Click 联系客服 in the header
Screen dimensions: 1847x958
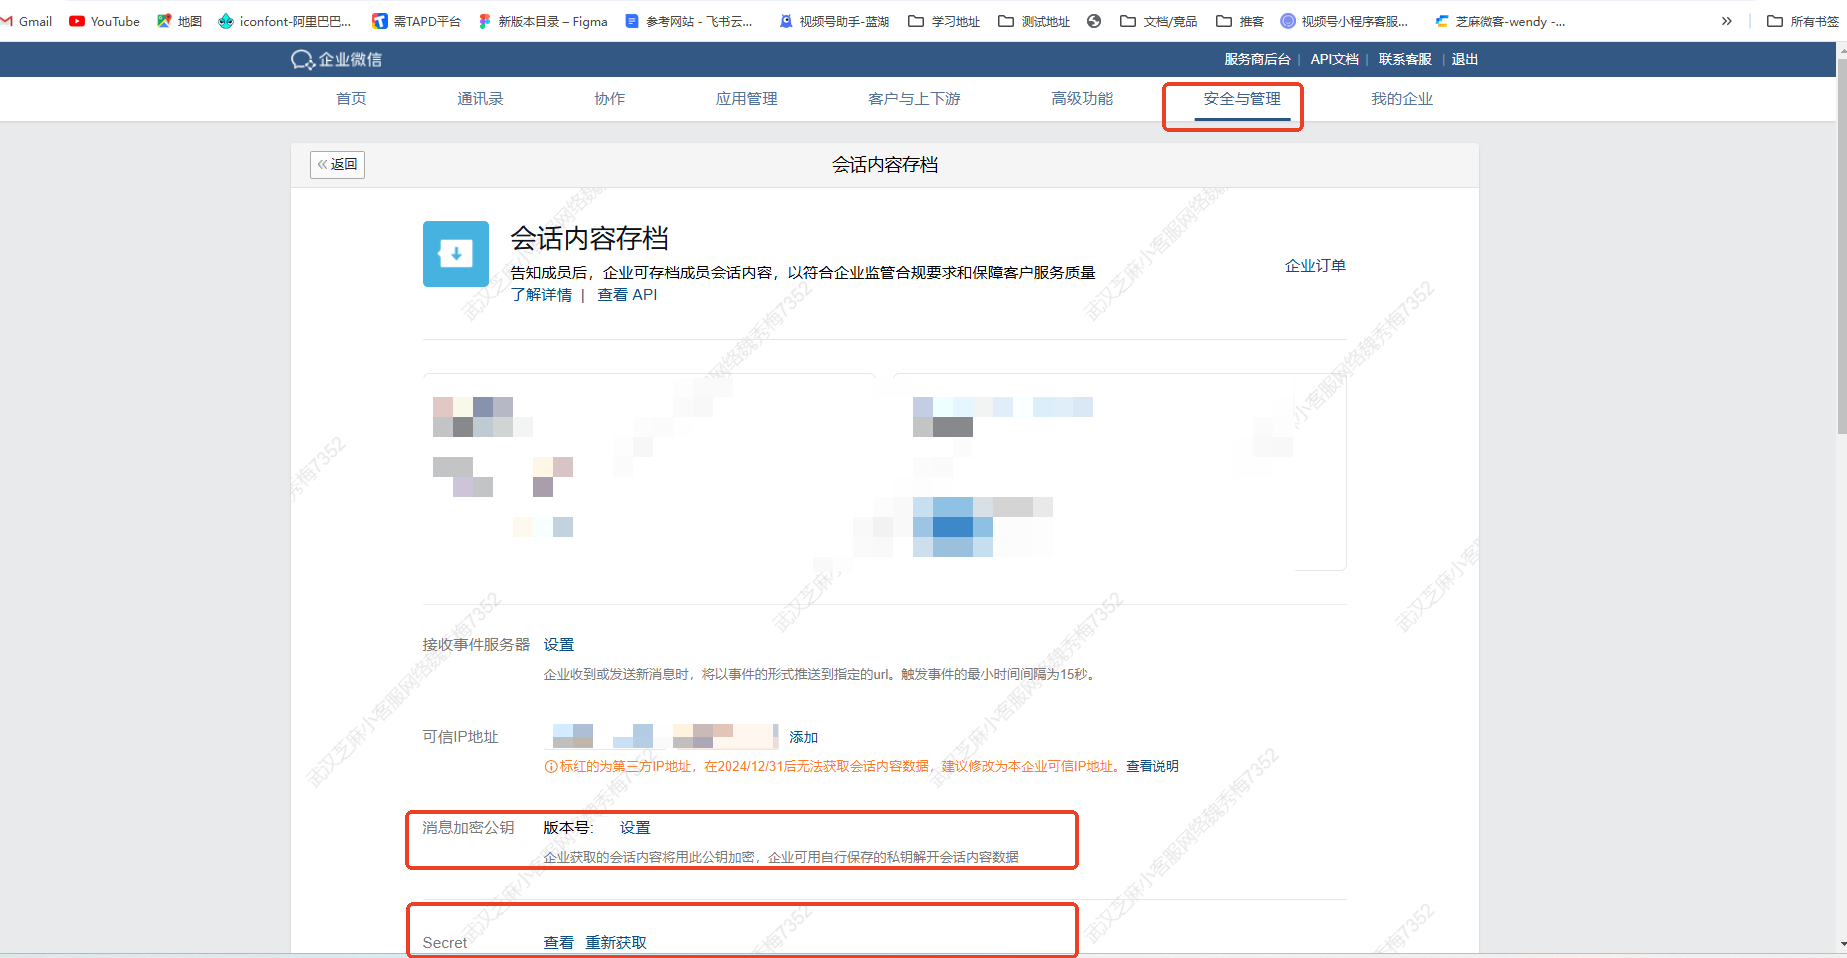[x=1405, y=59]
